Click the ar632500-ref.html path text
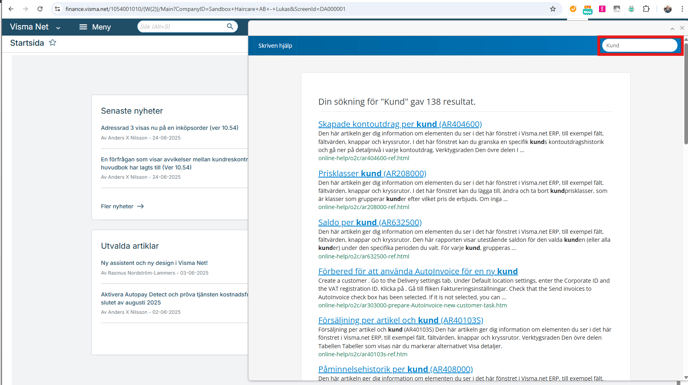688x385 pixels. [x=363, y=256]
